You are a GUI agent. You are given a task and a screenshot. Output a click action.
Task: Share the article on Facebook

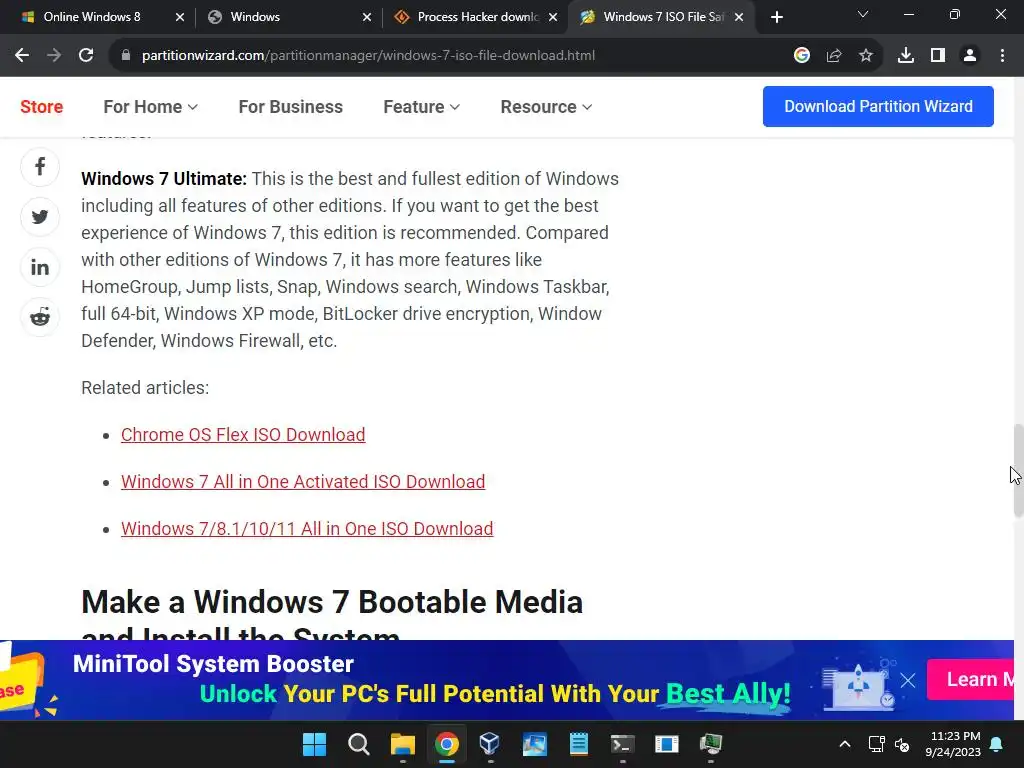coord(40,167)
